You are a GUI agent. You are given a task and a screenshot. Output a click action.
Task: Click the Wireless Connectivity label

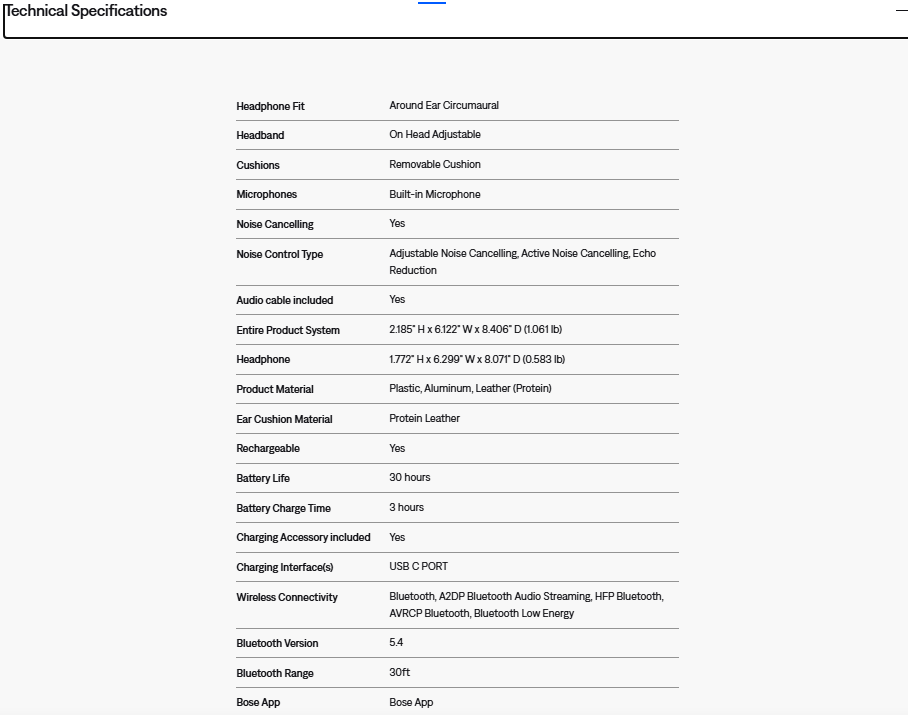[x=286, y=597]
